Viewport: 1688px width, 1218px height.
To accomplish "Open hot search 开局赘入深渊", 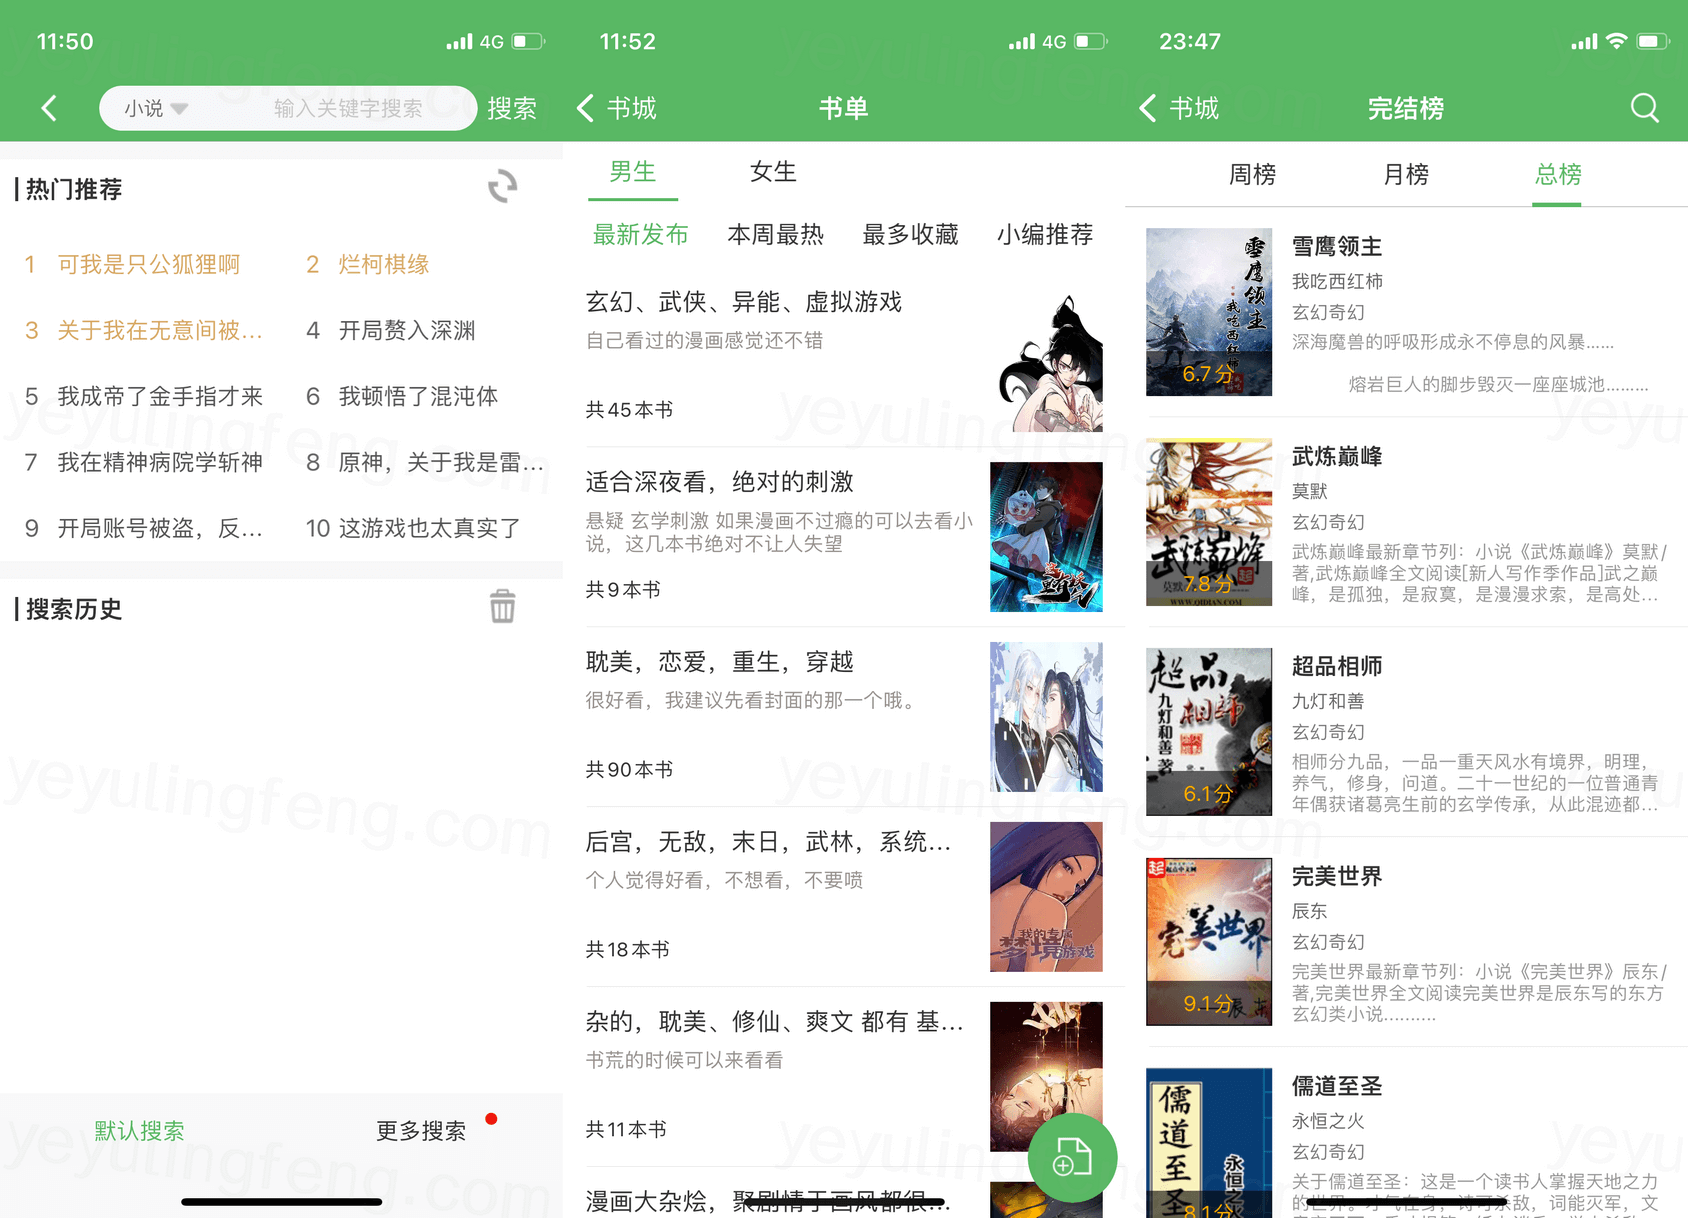I will (x=407, y=330).
